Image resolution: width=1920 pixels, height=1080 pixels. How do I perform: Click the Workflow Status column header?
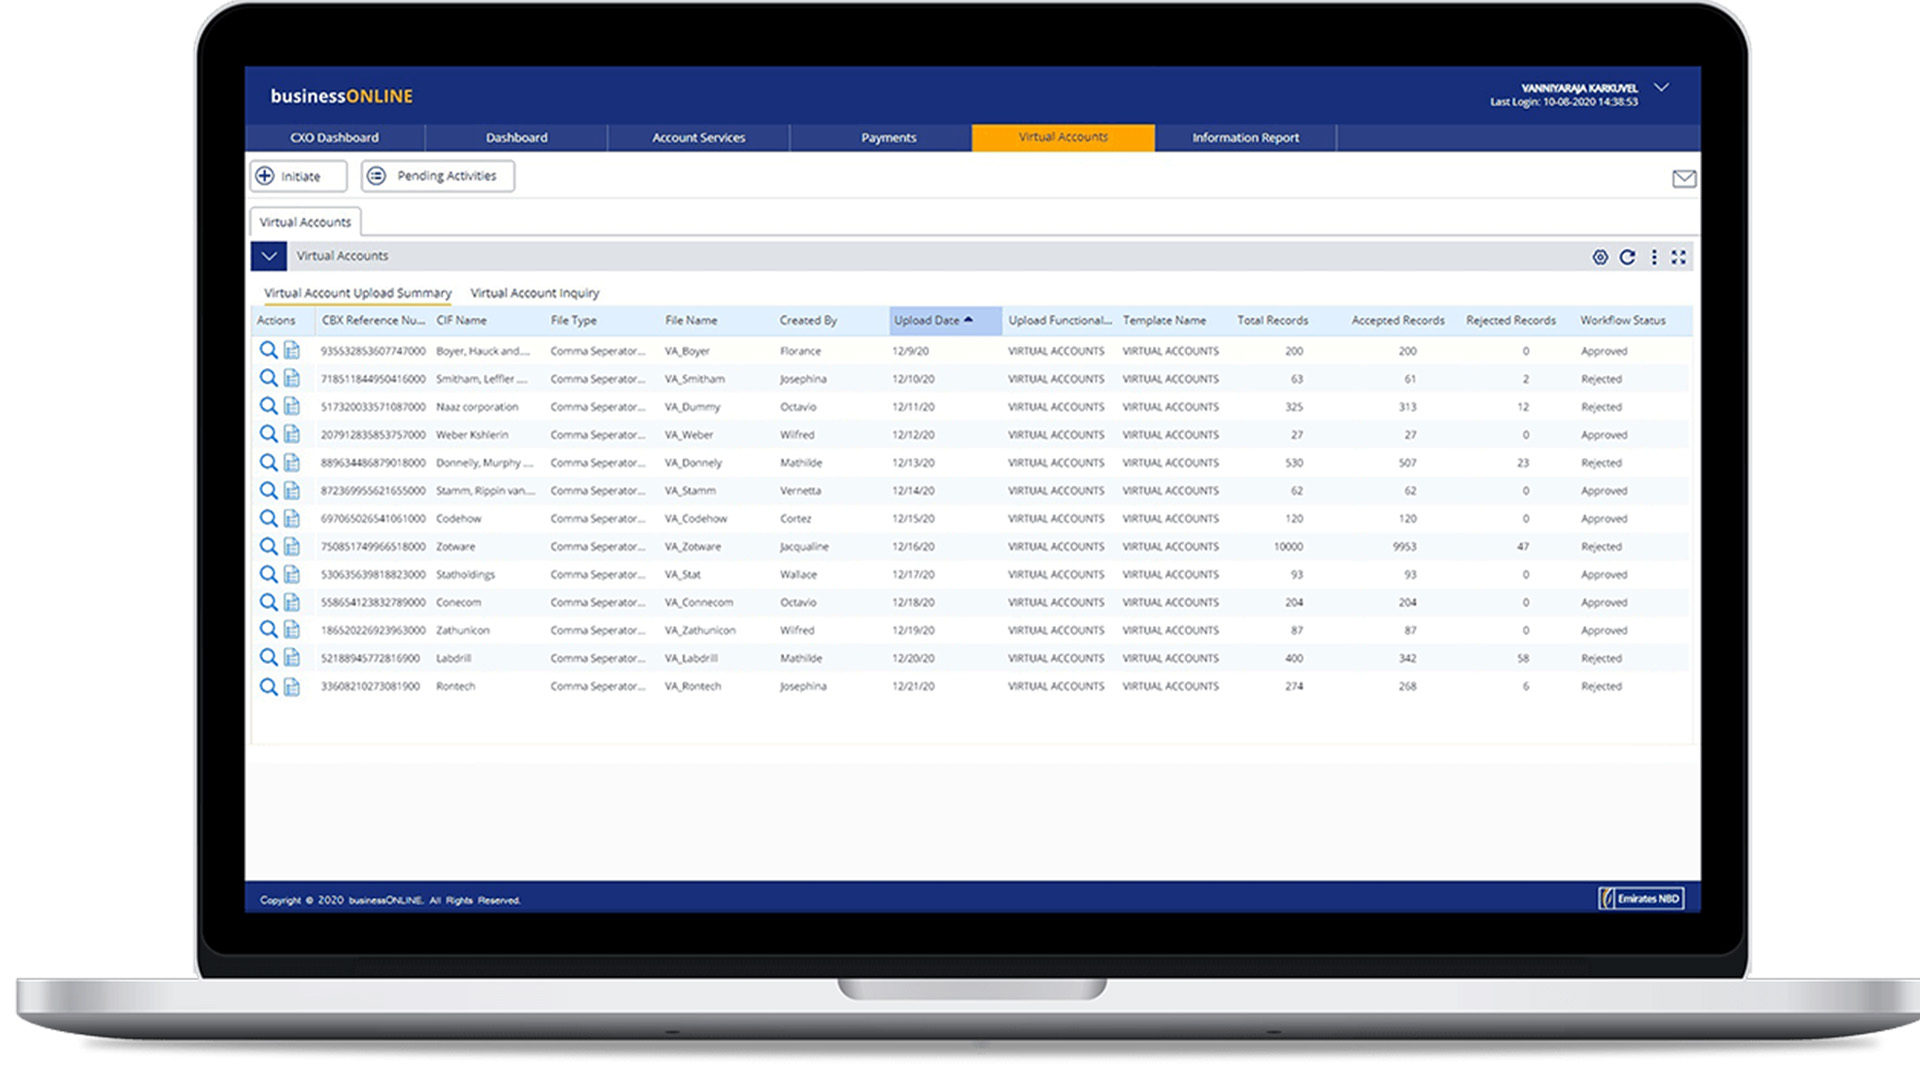[1622, 321]
